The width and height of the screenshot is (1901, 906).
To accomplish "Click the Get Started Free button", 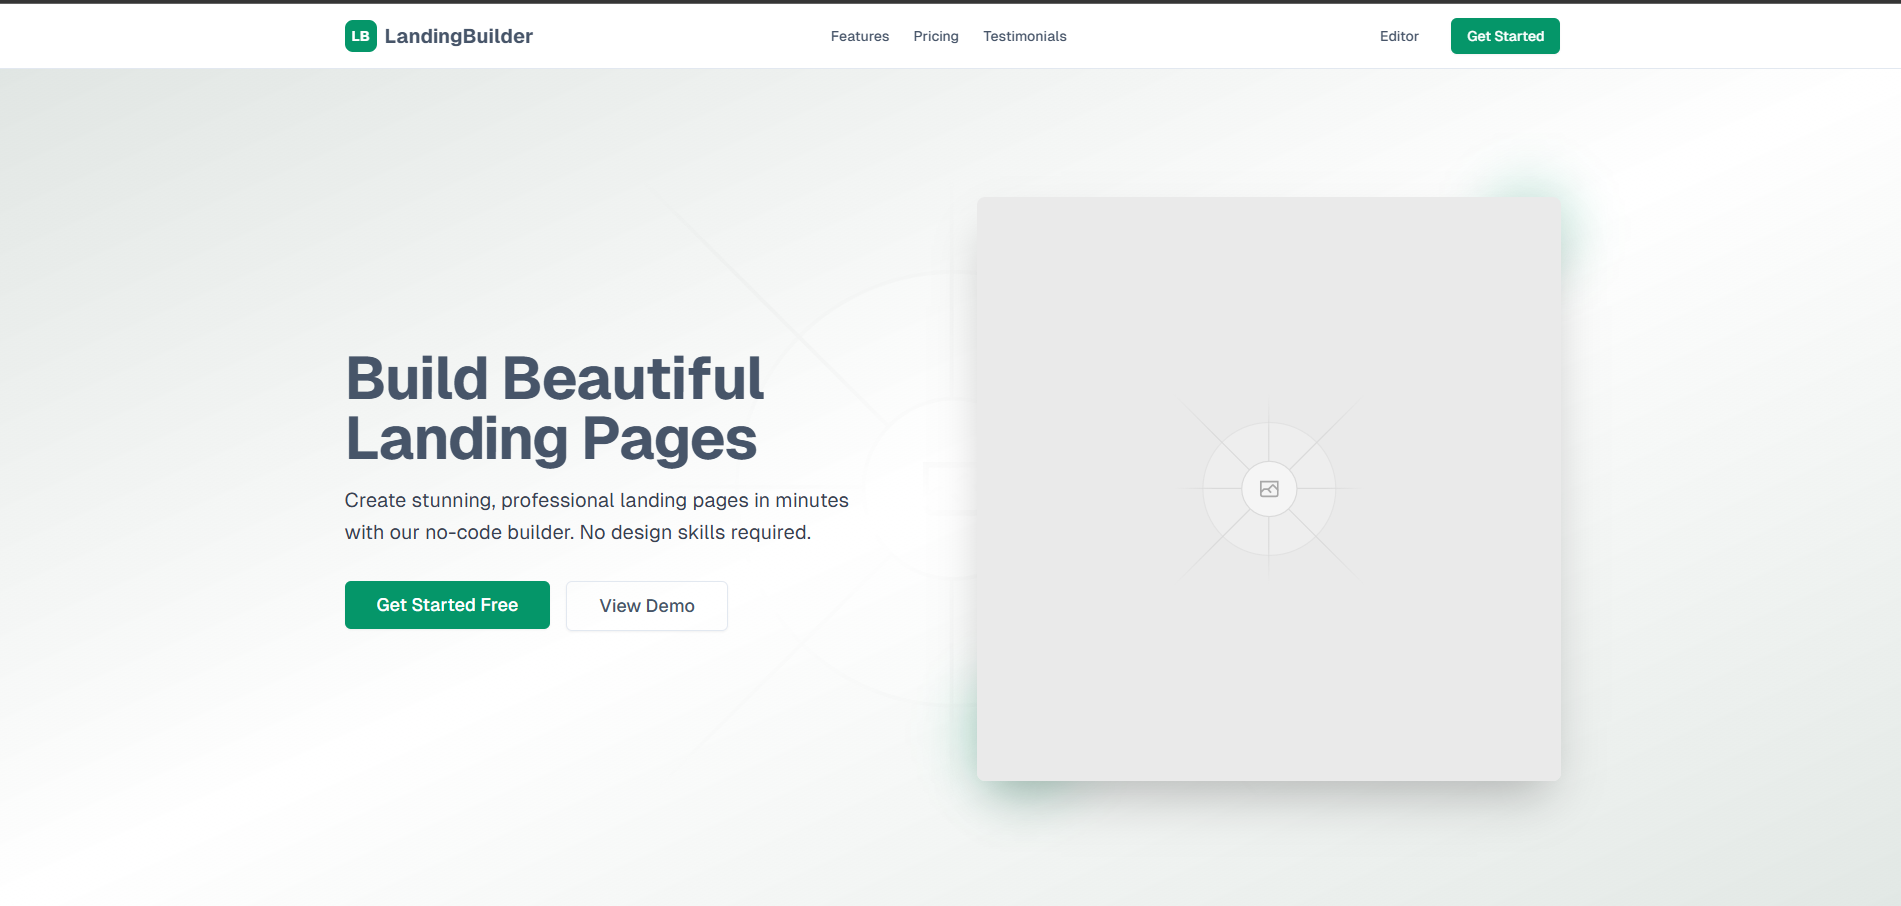I will [446, 605].
